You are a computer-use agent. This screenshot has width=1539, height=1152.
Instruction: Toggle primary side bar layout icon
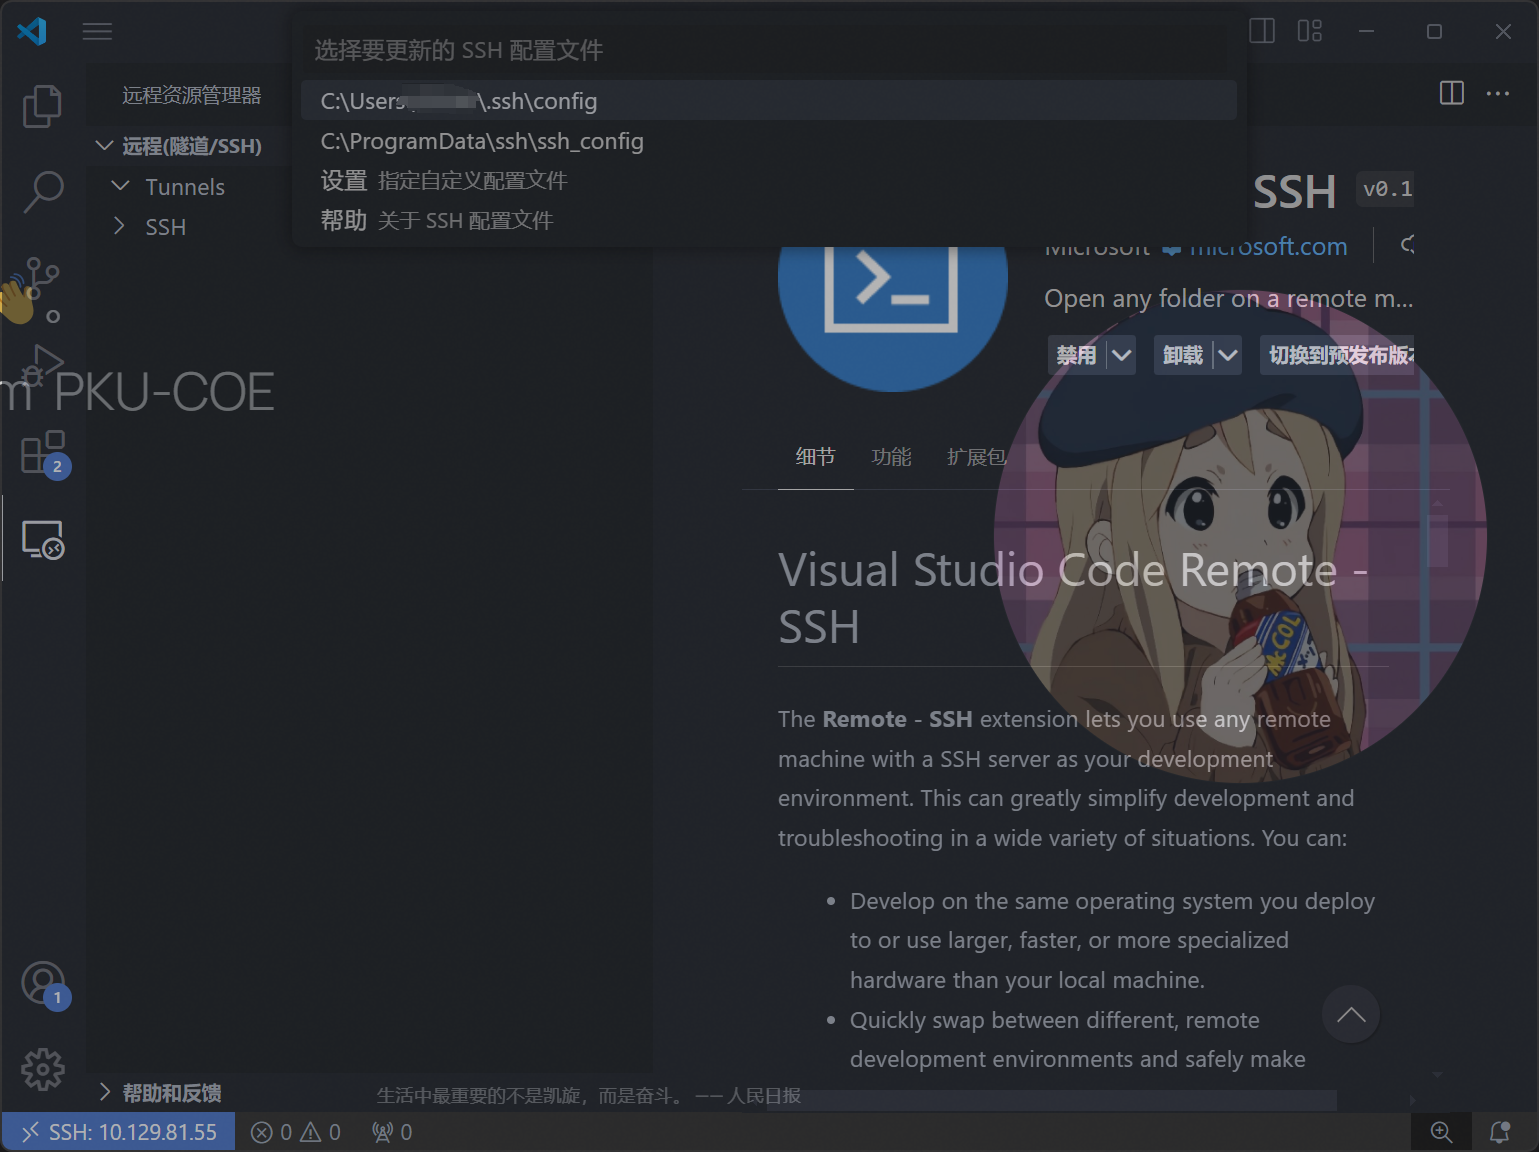(1262, 31)
